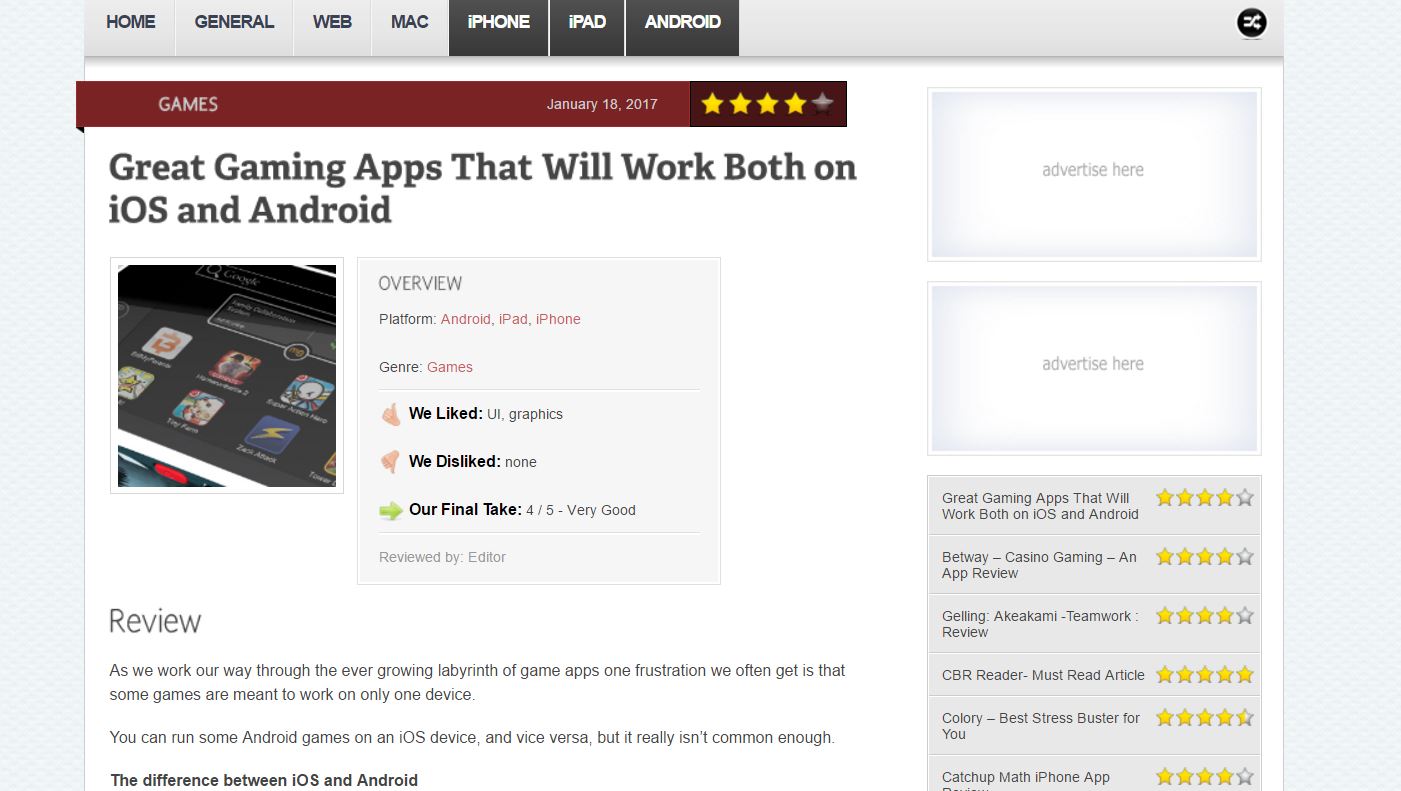Click the Games genre link
Screen dimensions: 1401x791
[450, 367]
